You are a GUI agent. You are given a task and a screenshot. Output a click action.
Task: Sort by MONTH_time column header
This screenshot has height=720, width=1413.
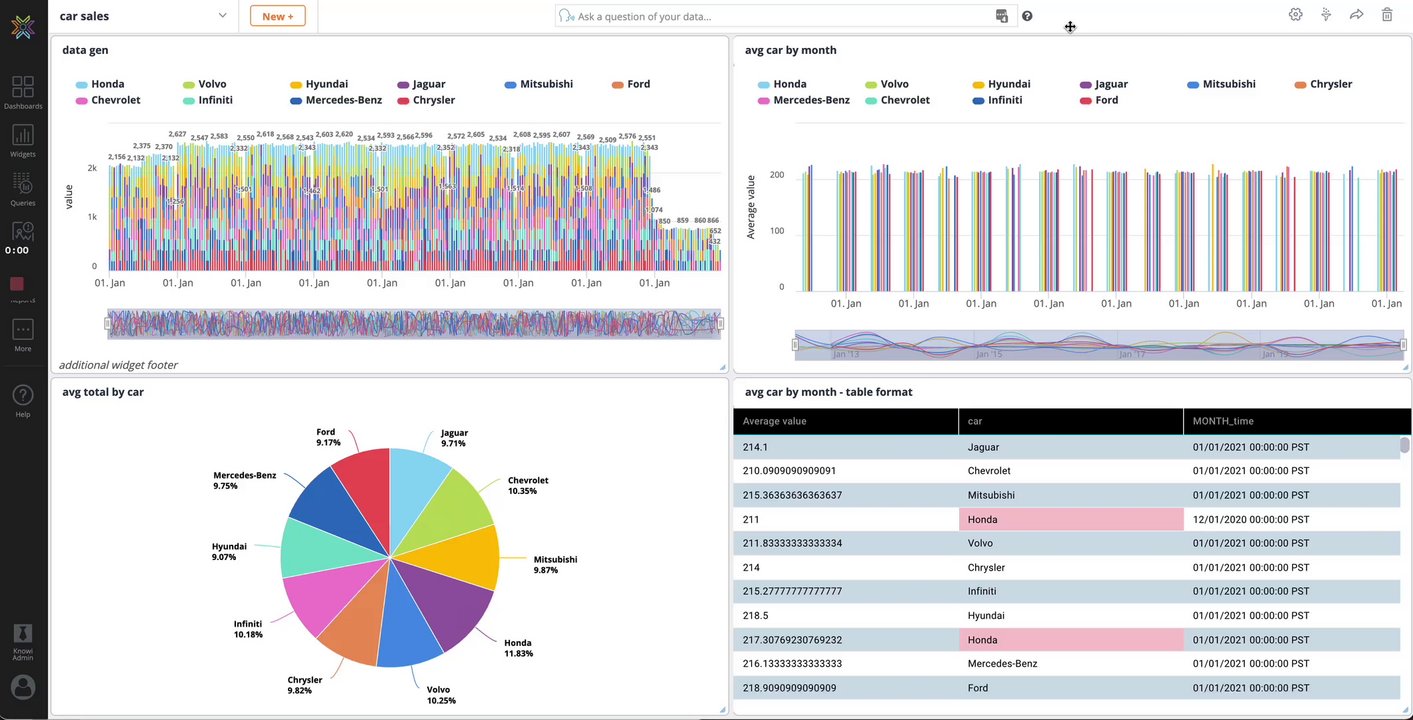(1295, 421)
